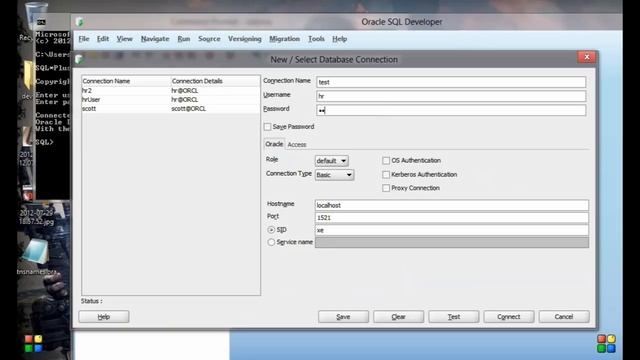Screen dimensions: 640x360
Task: Switch to the Access tab
Action: 297,144
